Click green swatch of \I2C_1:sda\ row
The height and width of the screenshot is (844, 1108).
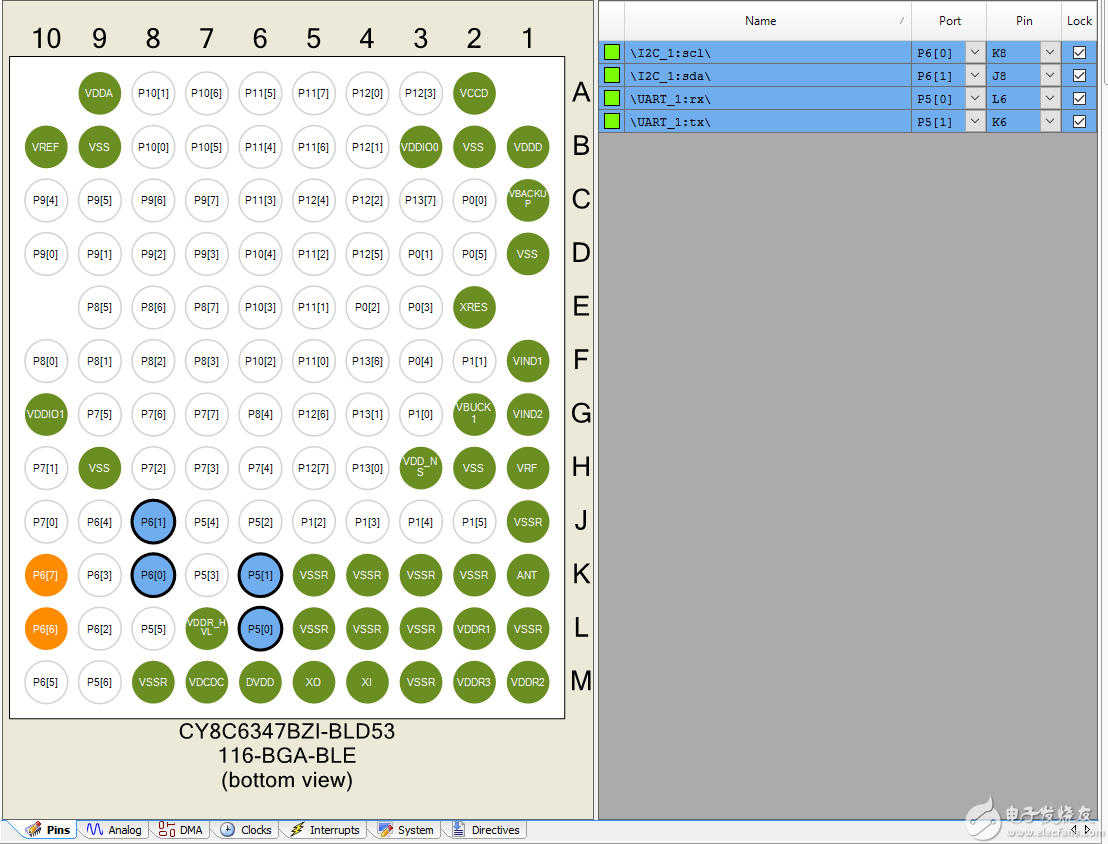pyautogui.click(x=612, y=75)
